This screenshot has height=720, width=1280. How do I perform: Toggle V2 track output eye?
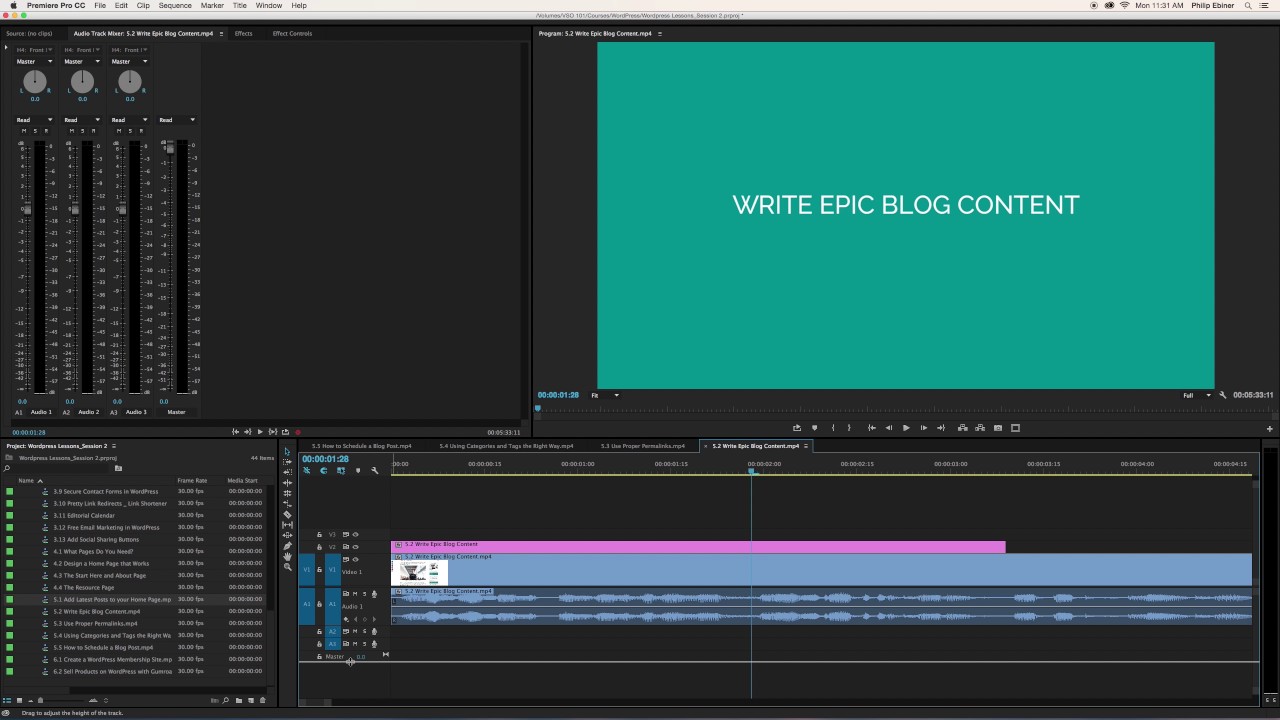click(x=355, y=547)
